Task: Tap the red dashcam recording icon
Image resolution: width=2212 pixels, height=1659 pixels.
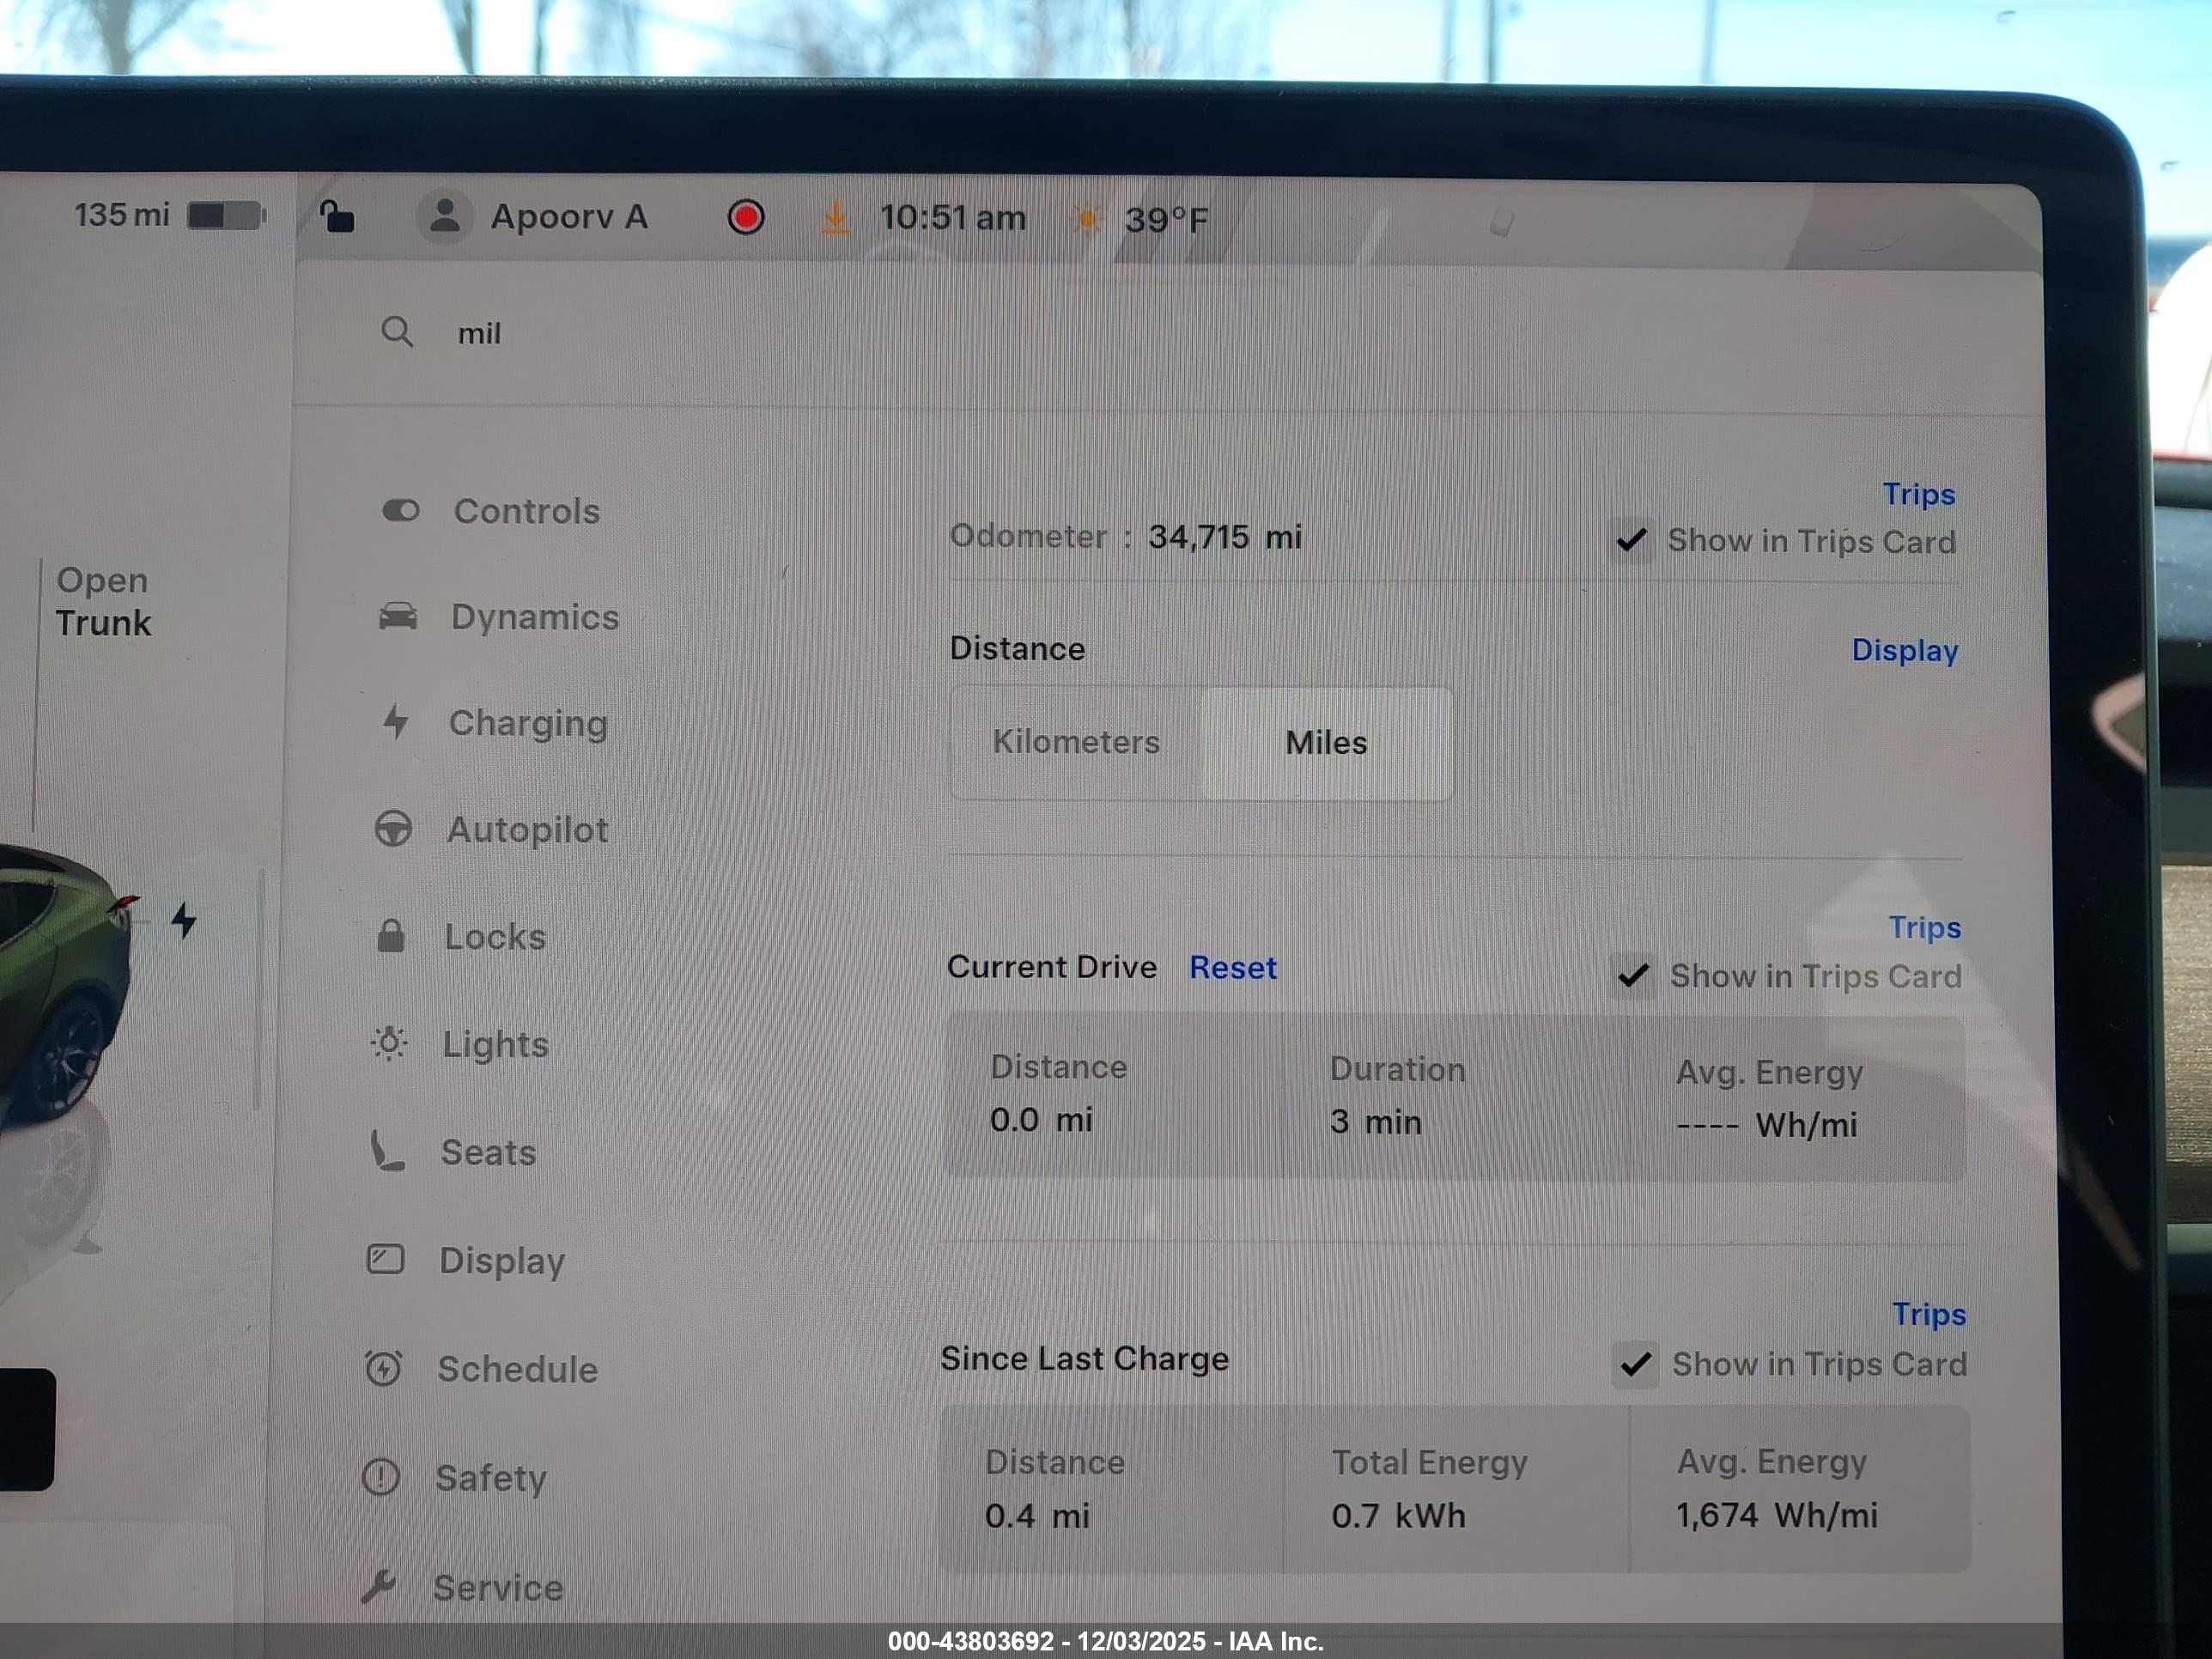Action: coord(746,217)
